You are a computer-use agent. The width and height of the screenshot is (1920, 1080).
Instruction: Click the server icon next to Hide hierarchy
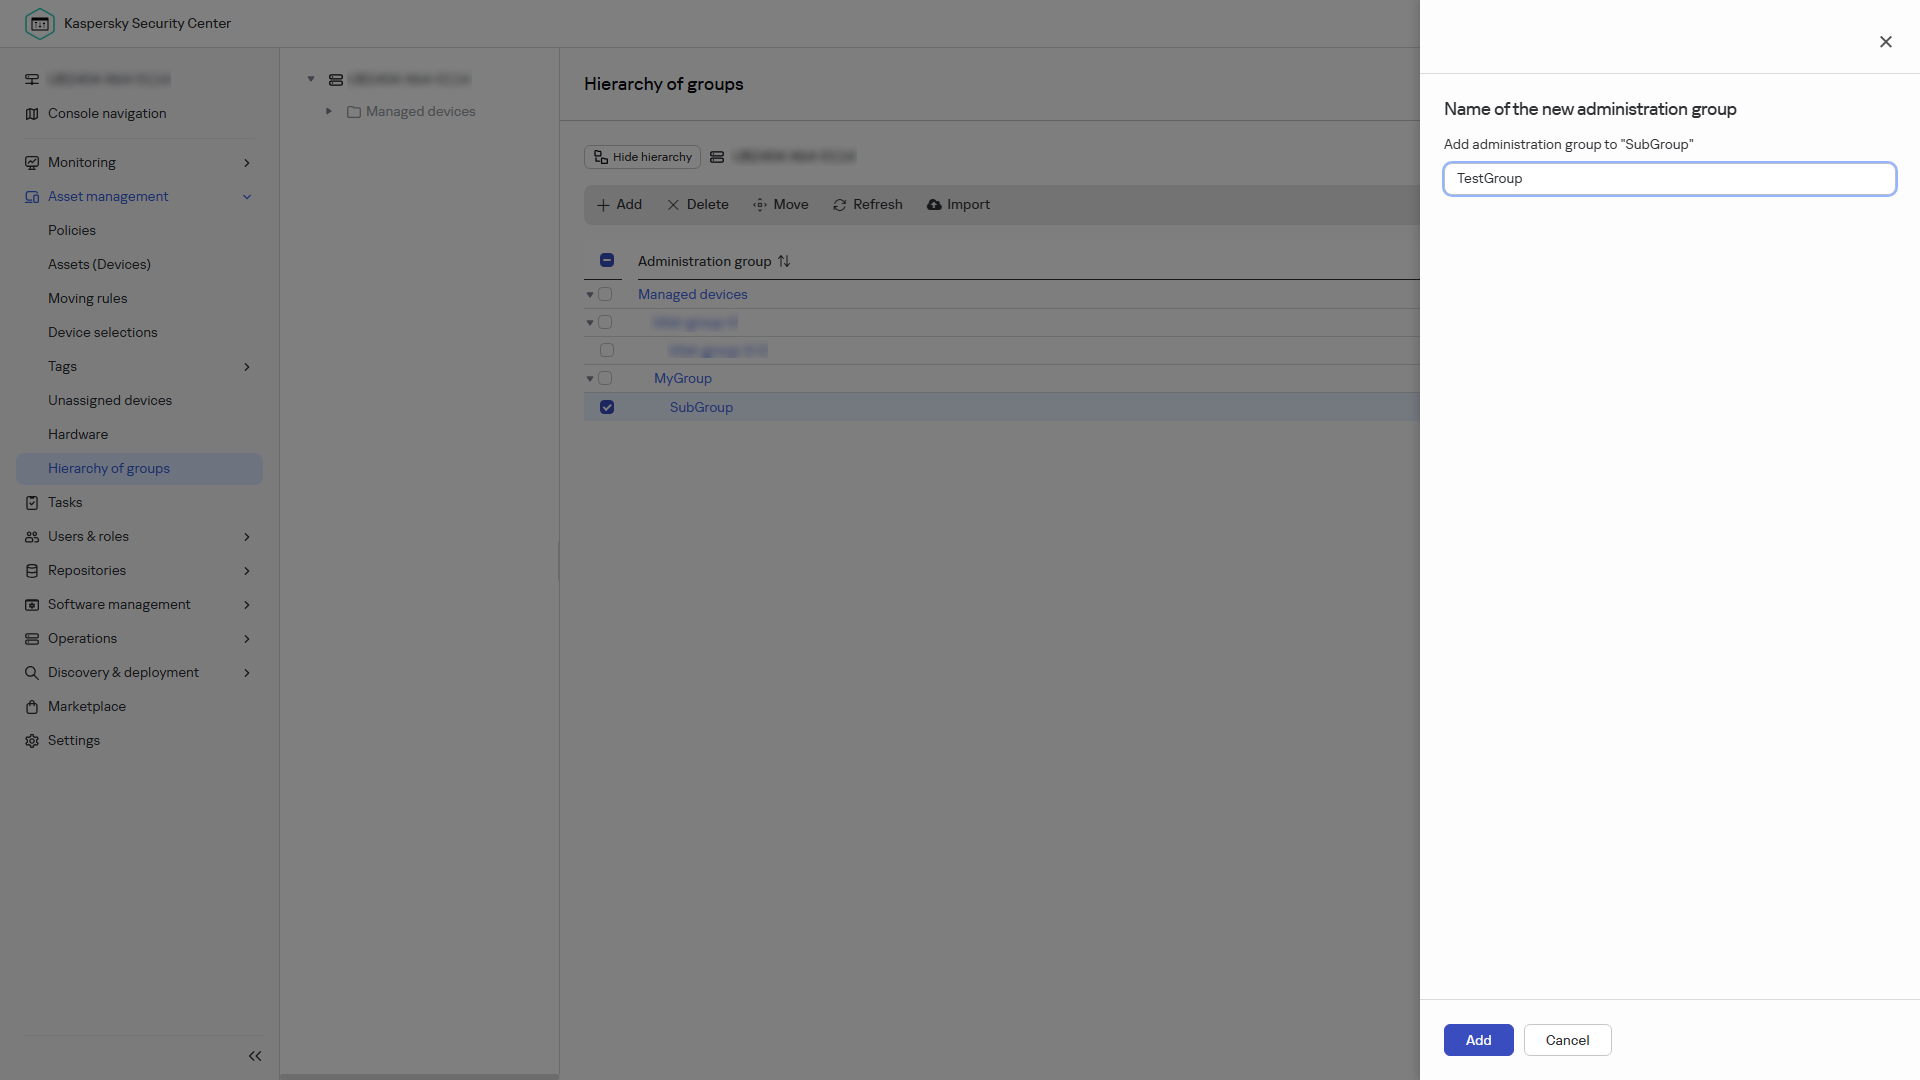(x=717, y=157)
